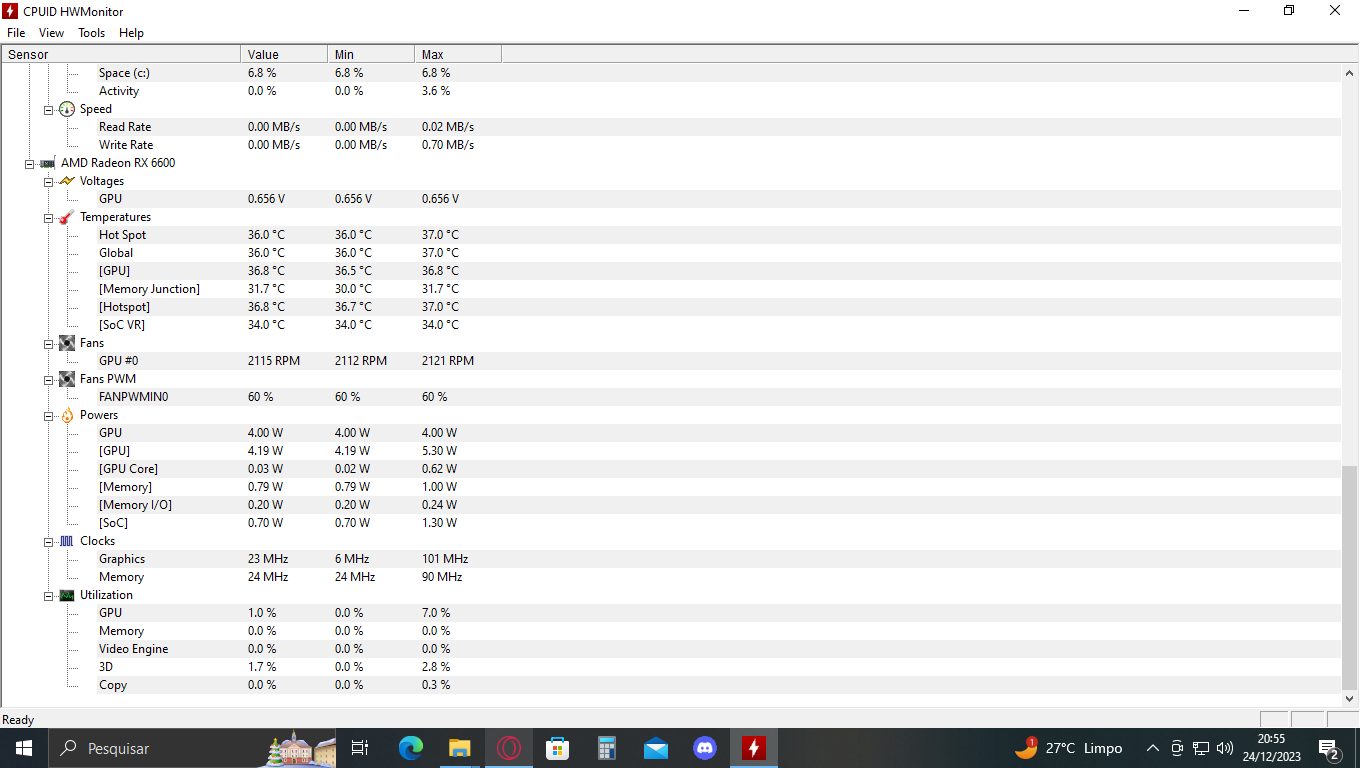Screen dimensions: 1360x768
Task: Open Task View from the taskbar
Action: click(x=361, y=748)
